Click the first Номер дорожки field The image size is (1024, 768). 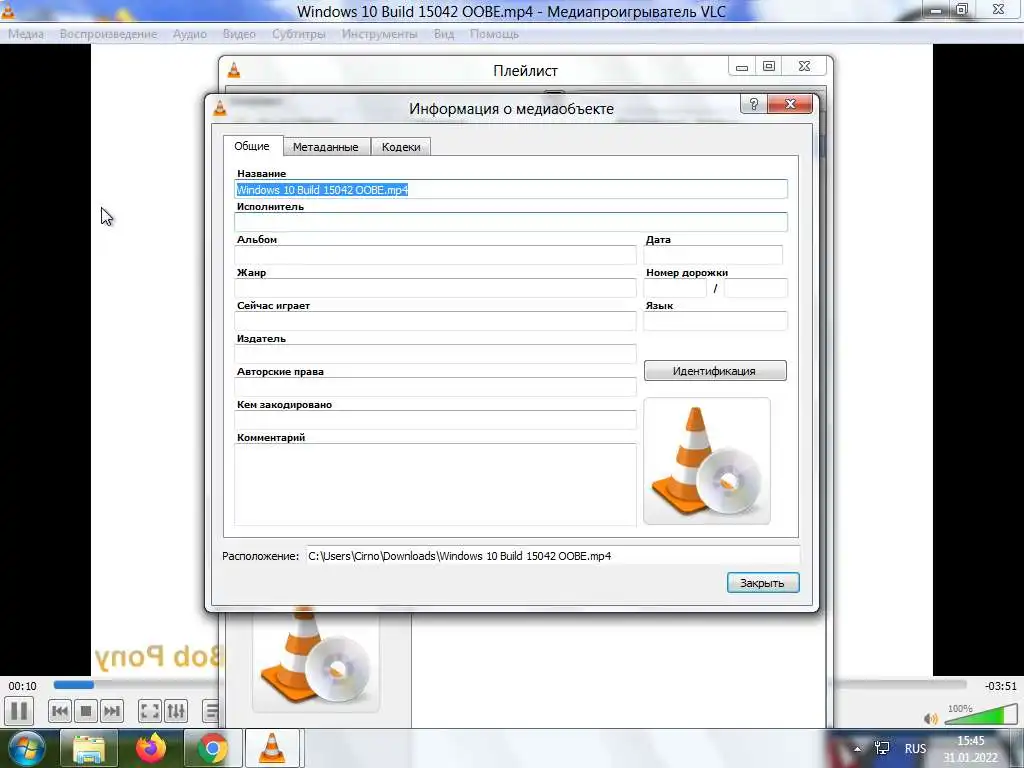coord(675,288)
